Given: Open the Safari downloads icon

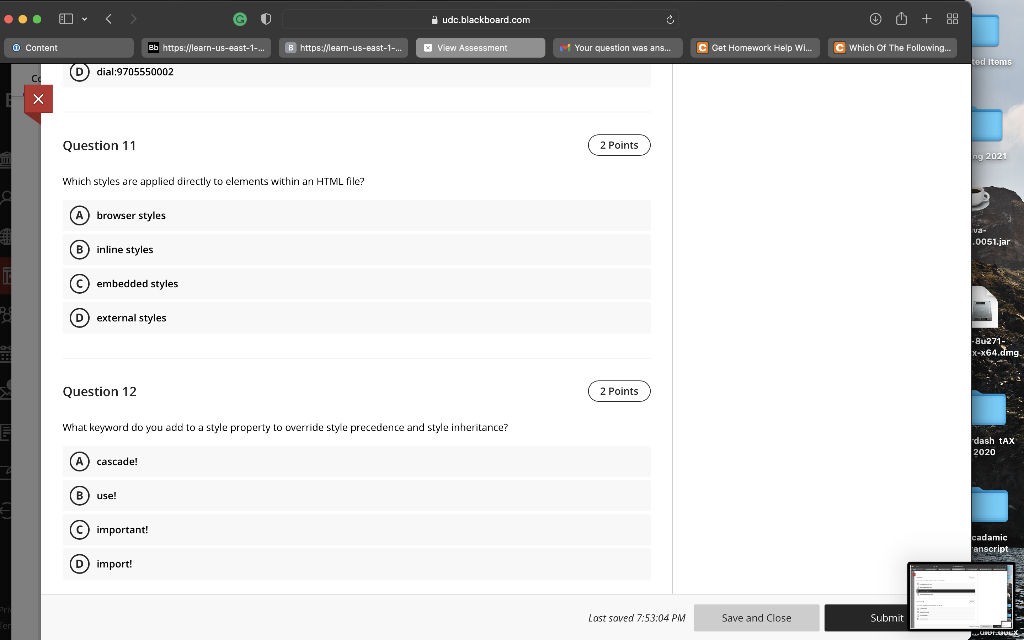Looking at the screenshot, I should 876,19.
